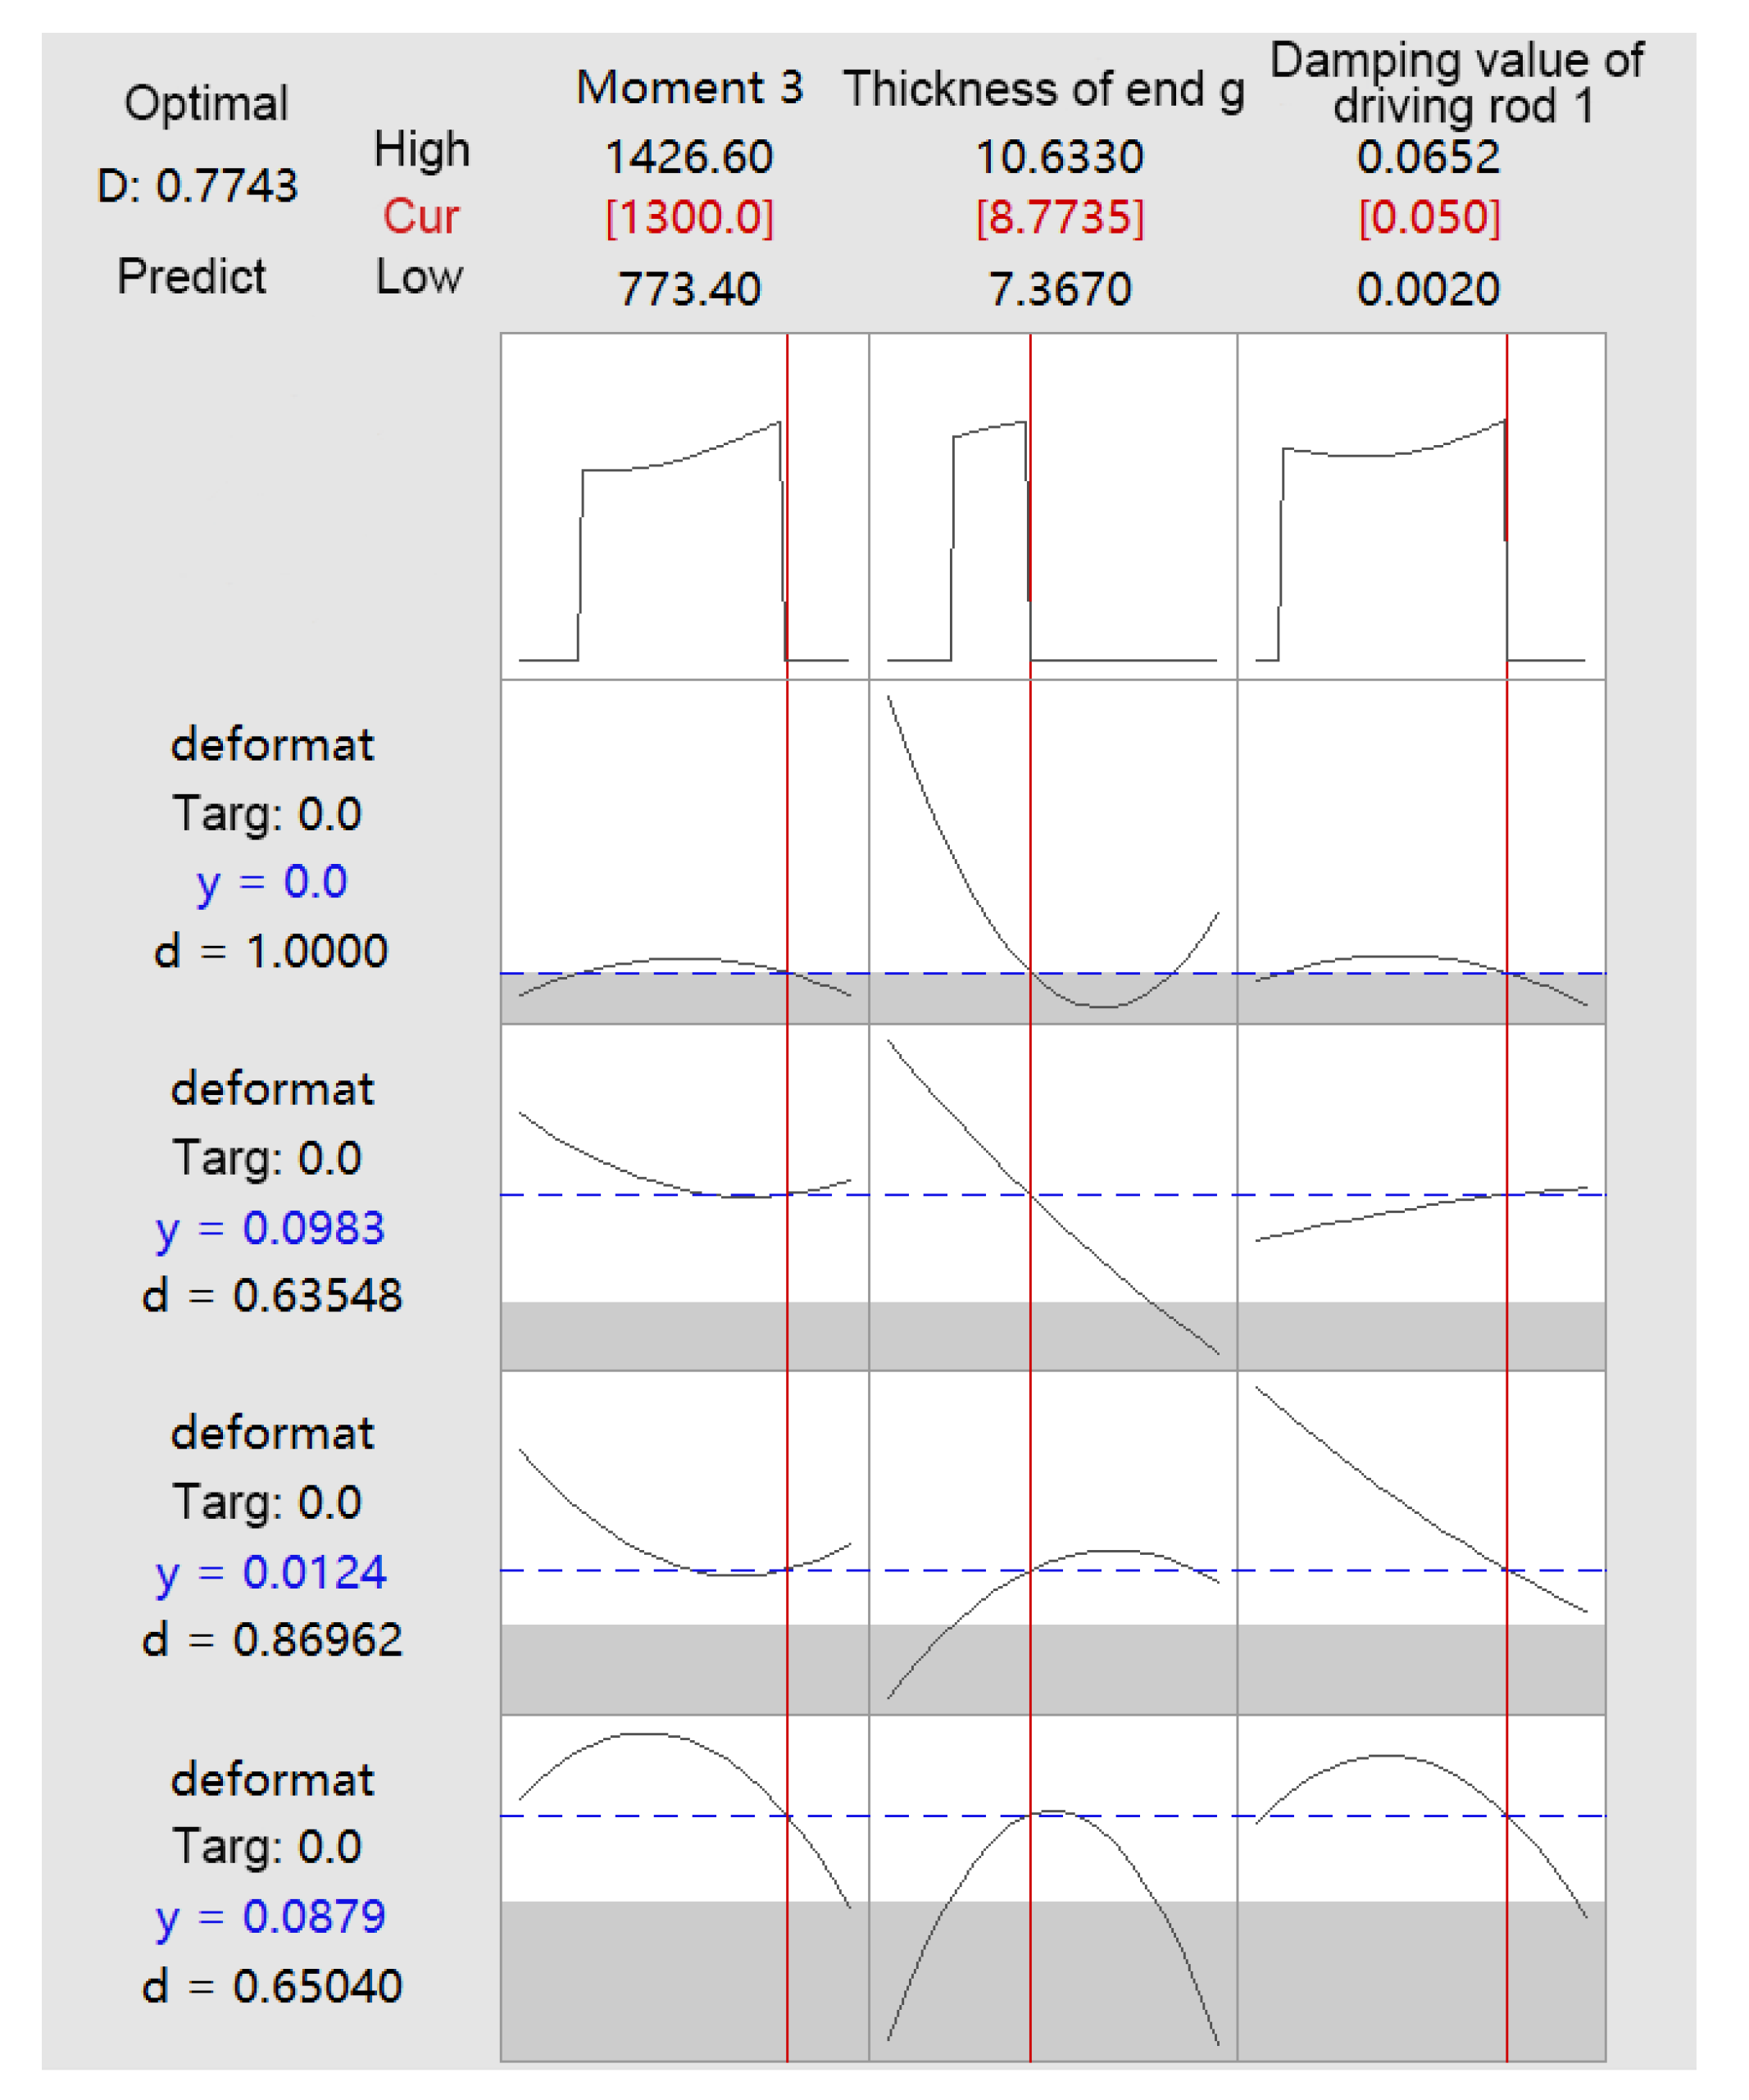Click the High value 1426.60 for Moment 3
Screen dimensions: 1749x2100
pyautogui.click(x=690, y=157)
